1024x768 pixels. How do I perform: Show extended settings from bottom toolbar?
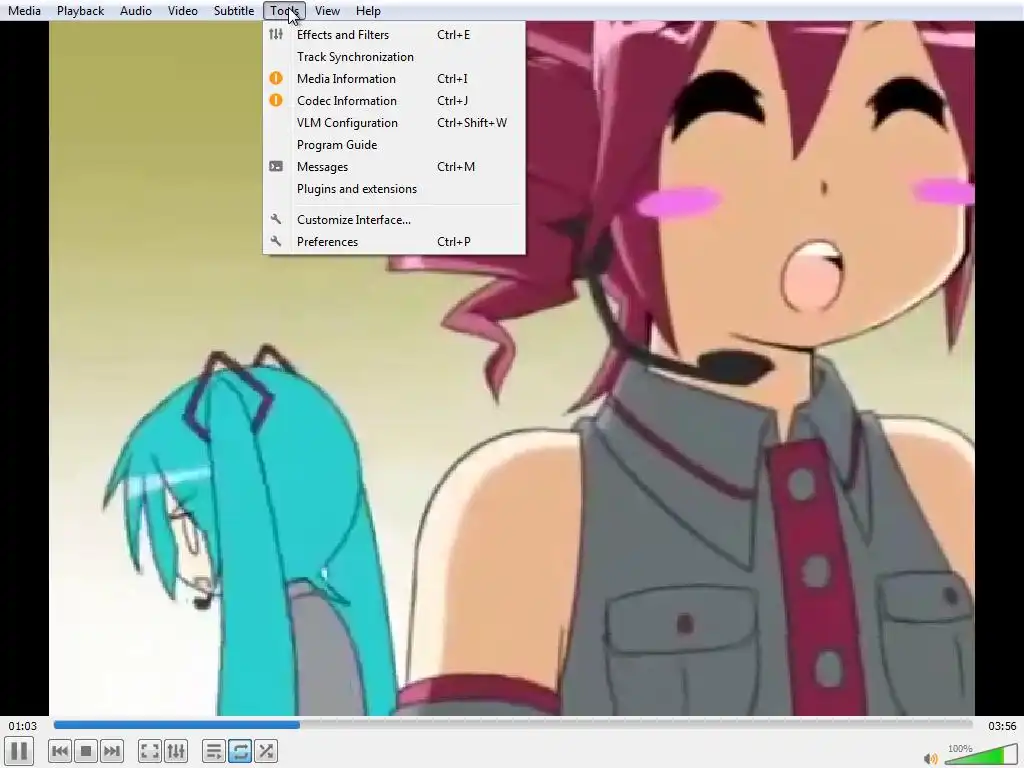click(x=176, y=751)
